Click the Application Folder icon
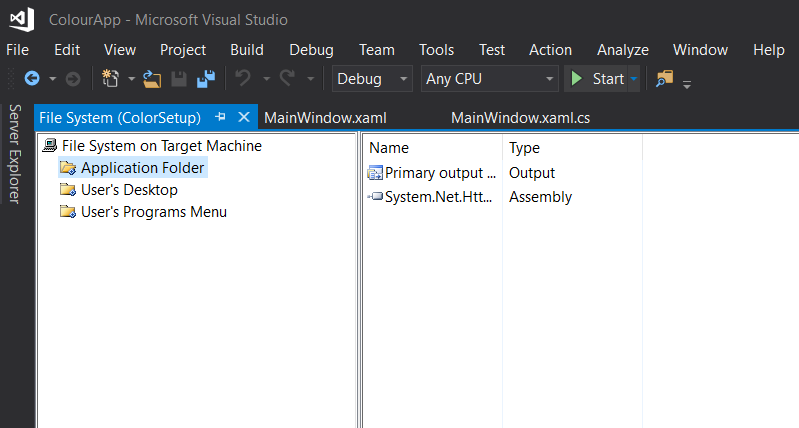The width and height of the screenshot is (799, 428). 68,168
